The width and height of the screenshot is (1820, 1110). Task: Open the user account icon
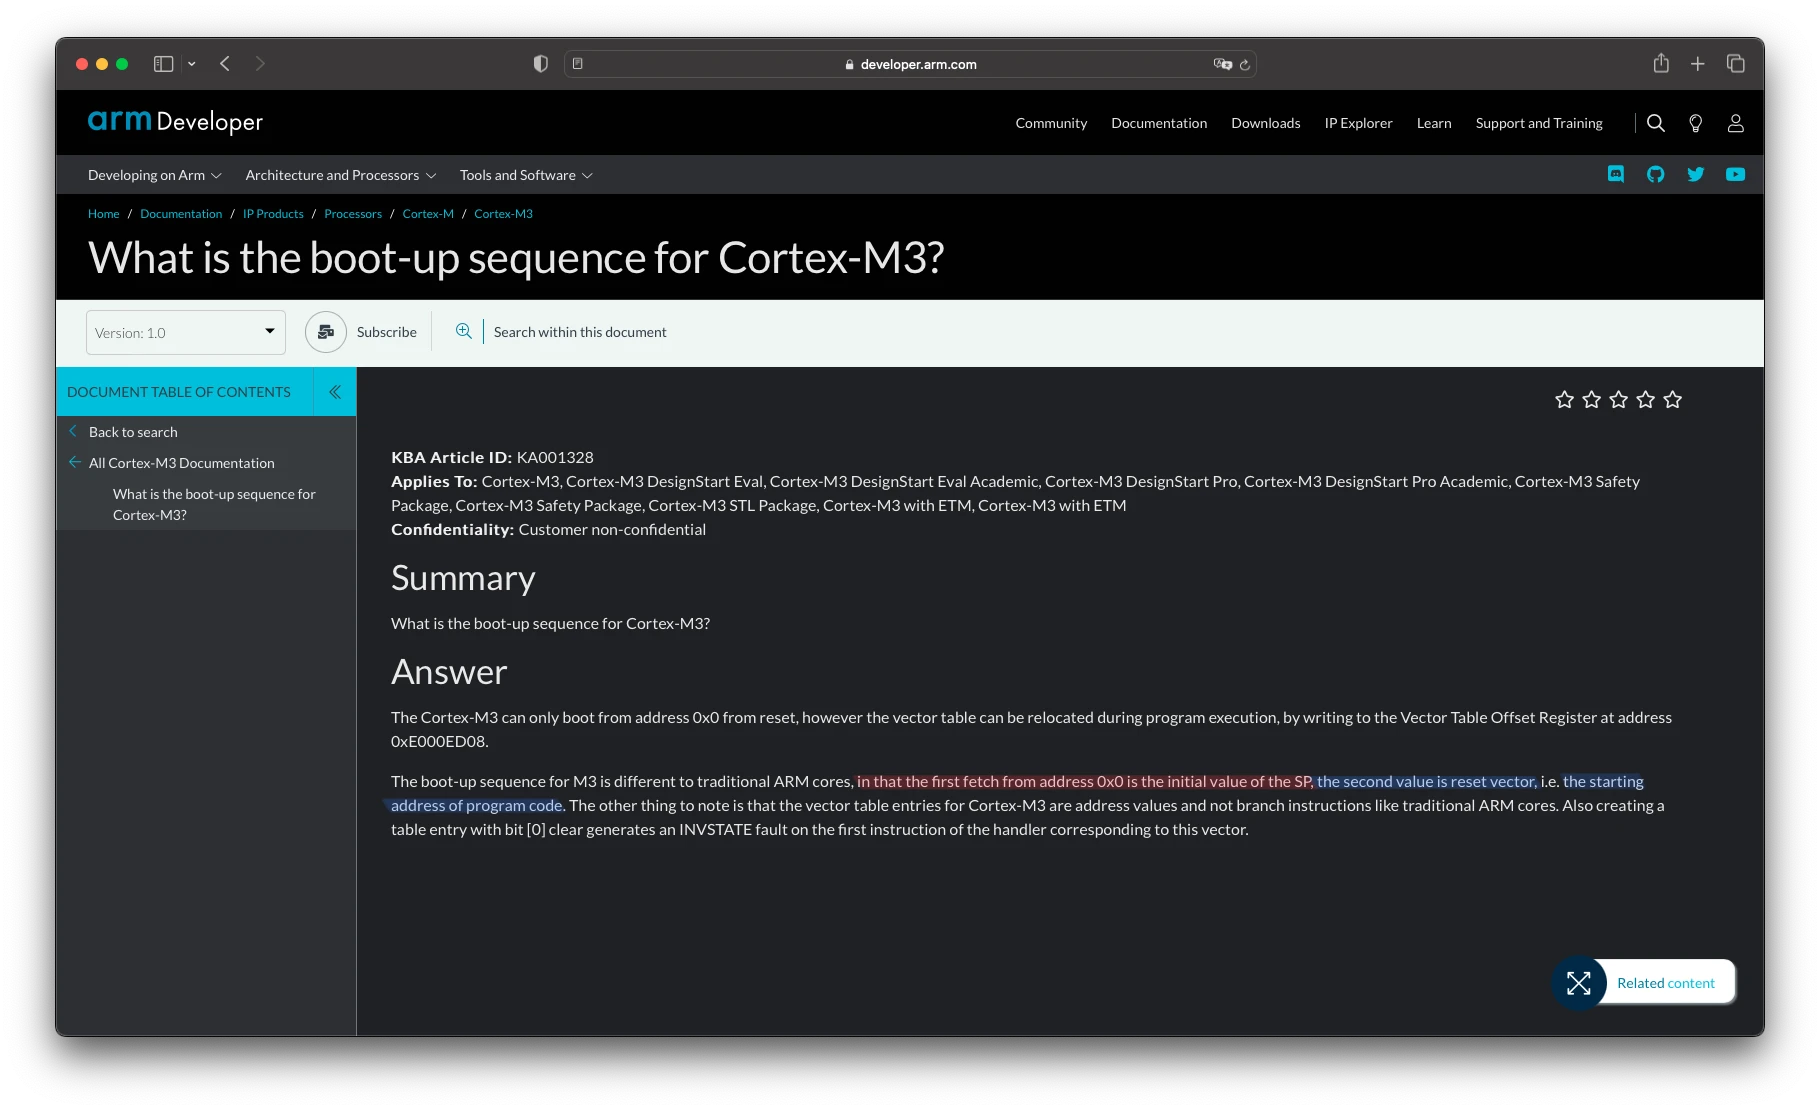1736,123
